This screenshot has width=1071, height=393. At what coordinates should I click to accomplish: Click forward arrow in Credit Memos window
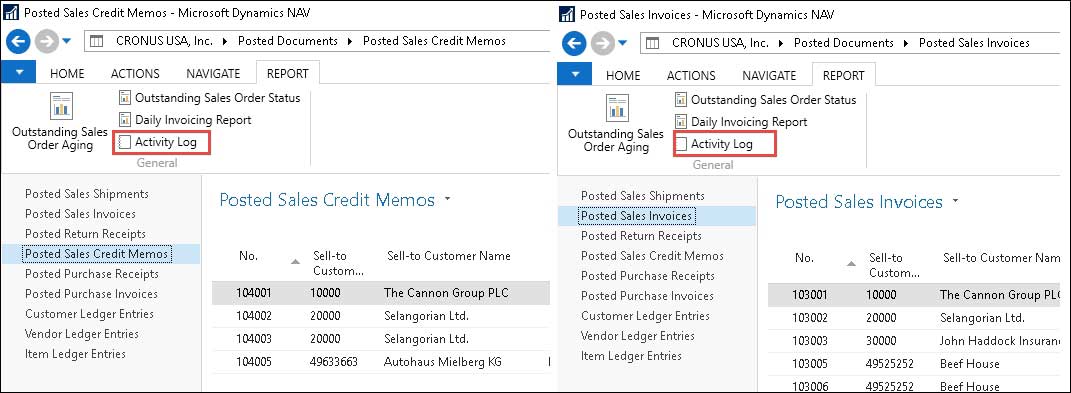(47, 42)
